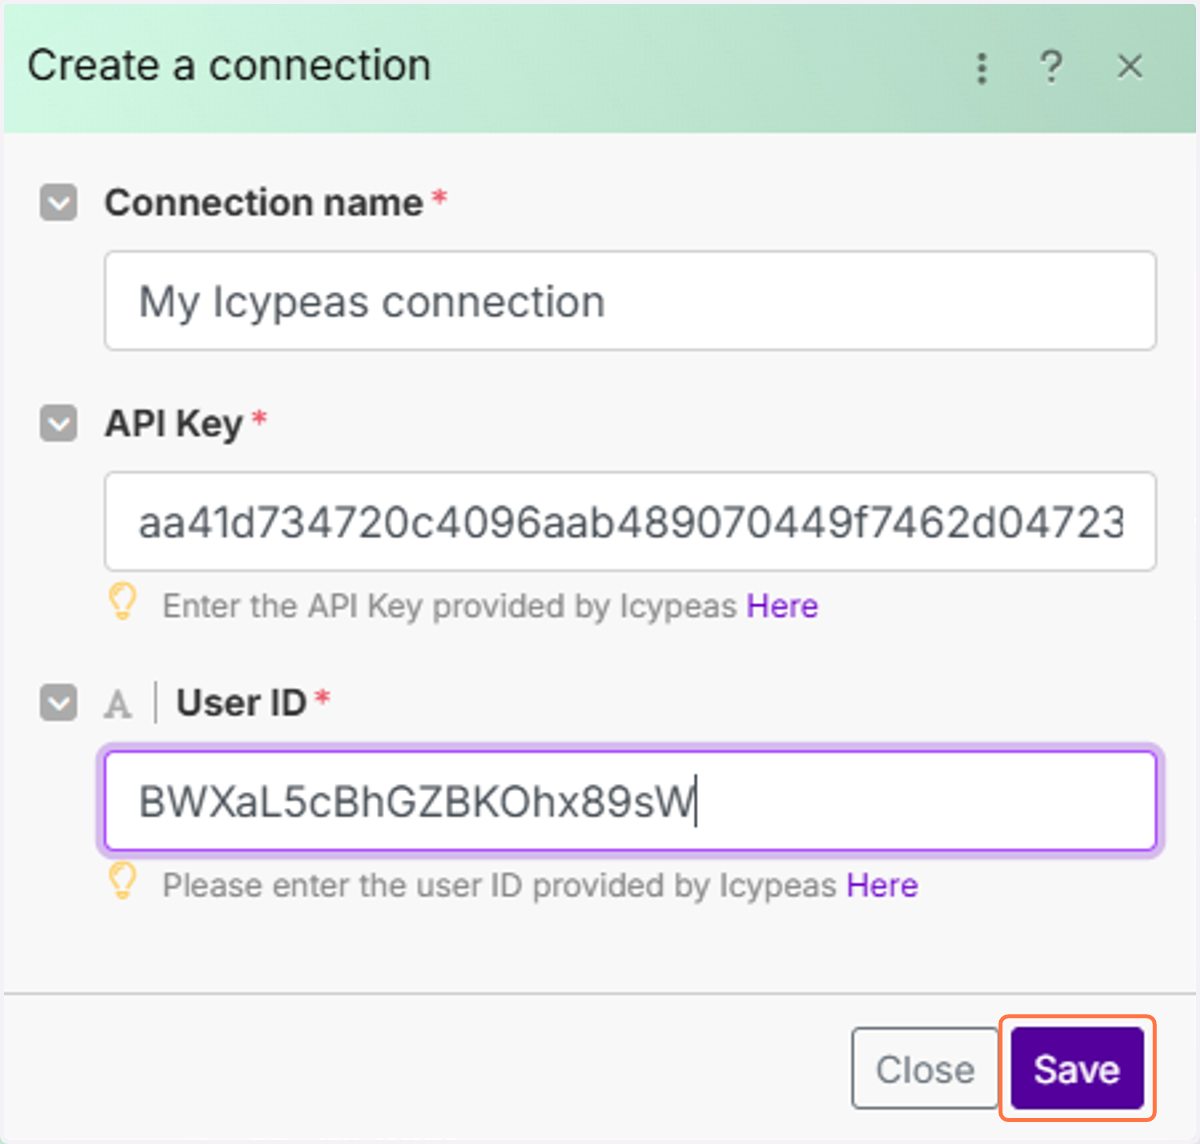This screenshot has height=1144, width=1200.
Task: Open the 'Here' link under API Key
Action: click(x=782, y=606)
